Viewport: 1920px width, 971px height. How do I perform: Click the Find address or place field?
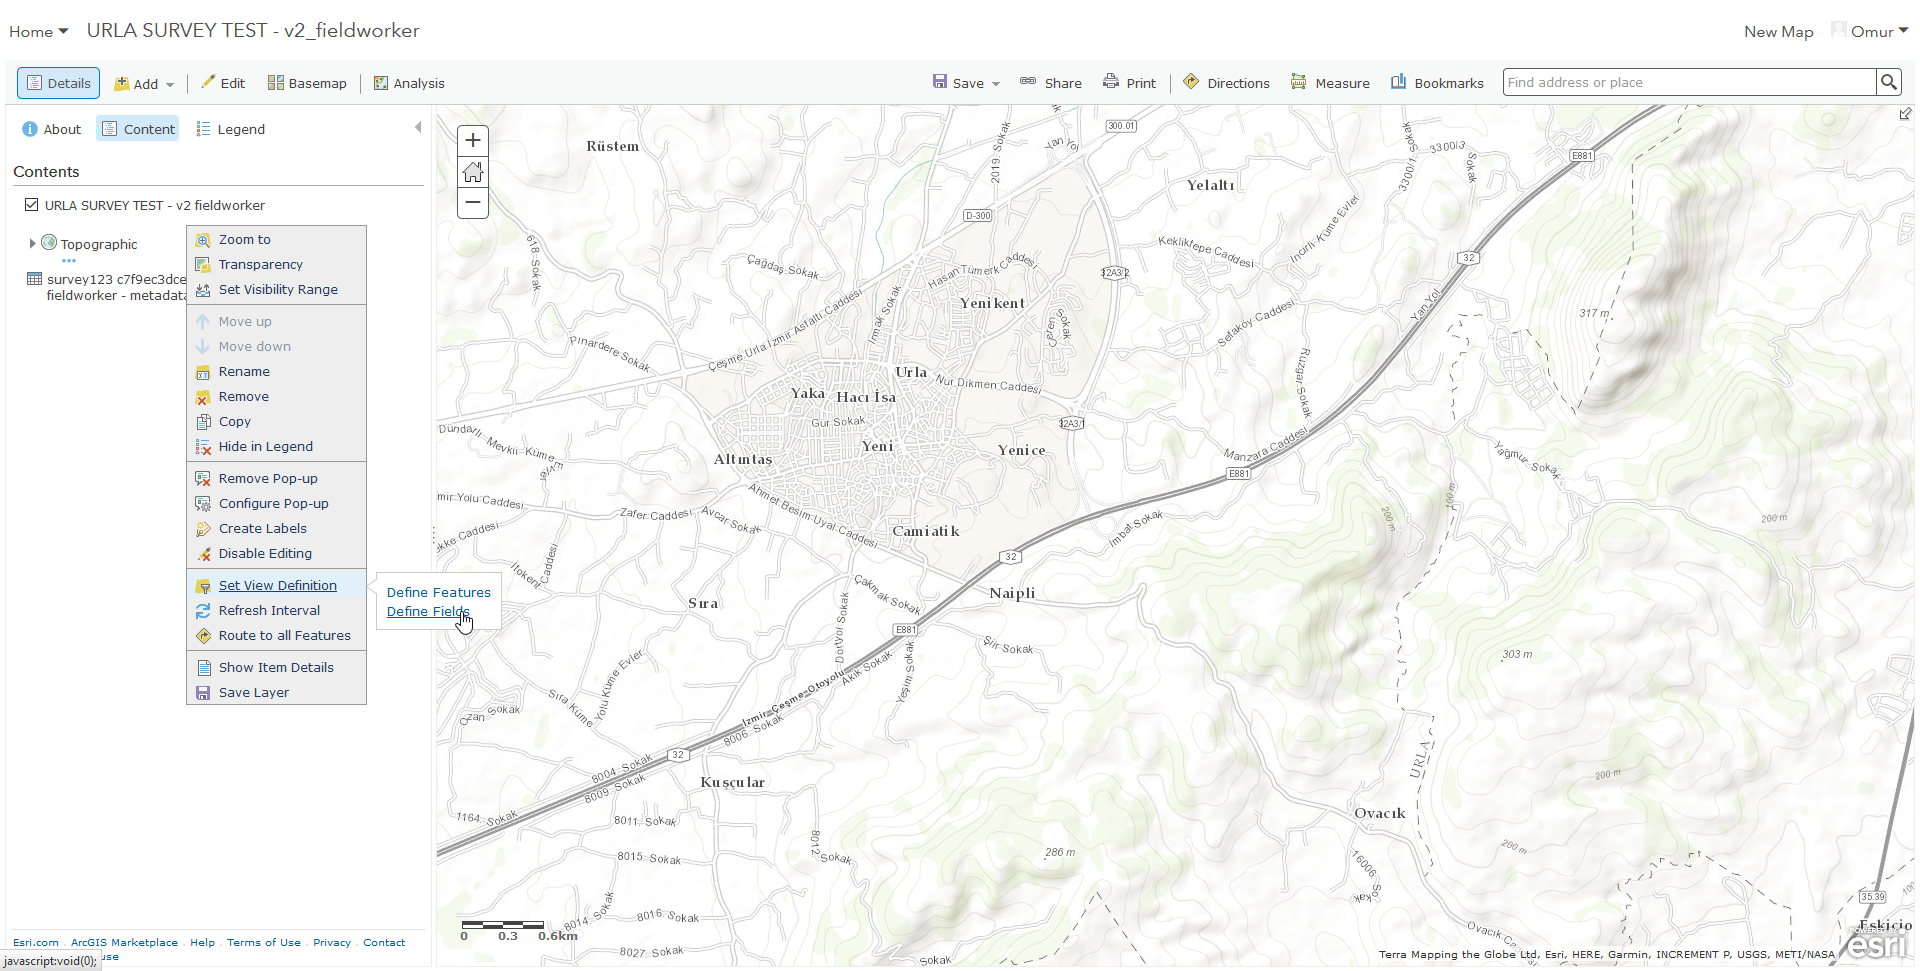pos(1689,82)
